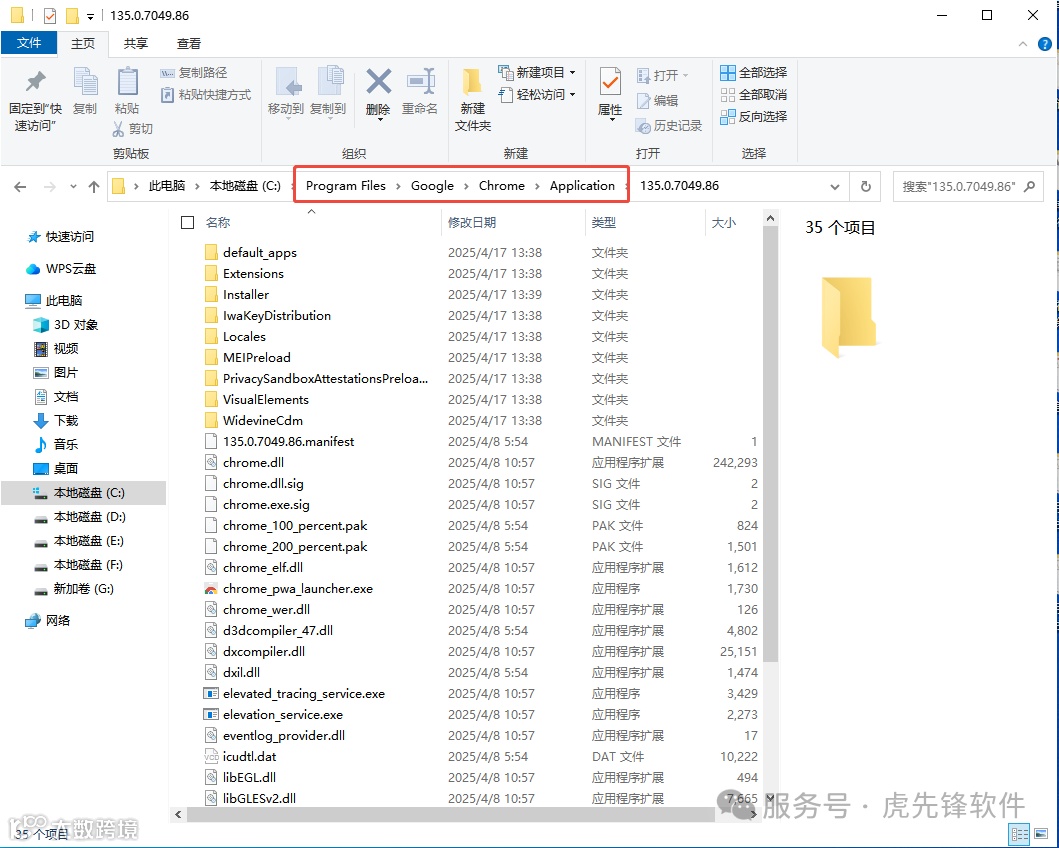The image size is (1059, 848).
Task: Select the chrome_pwa_launcher.exe icon
Action: coord(211,589)
